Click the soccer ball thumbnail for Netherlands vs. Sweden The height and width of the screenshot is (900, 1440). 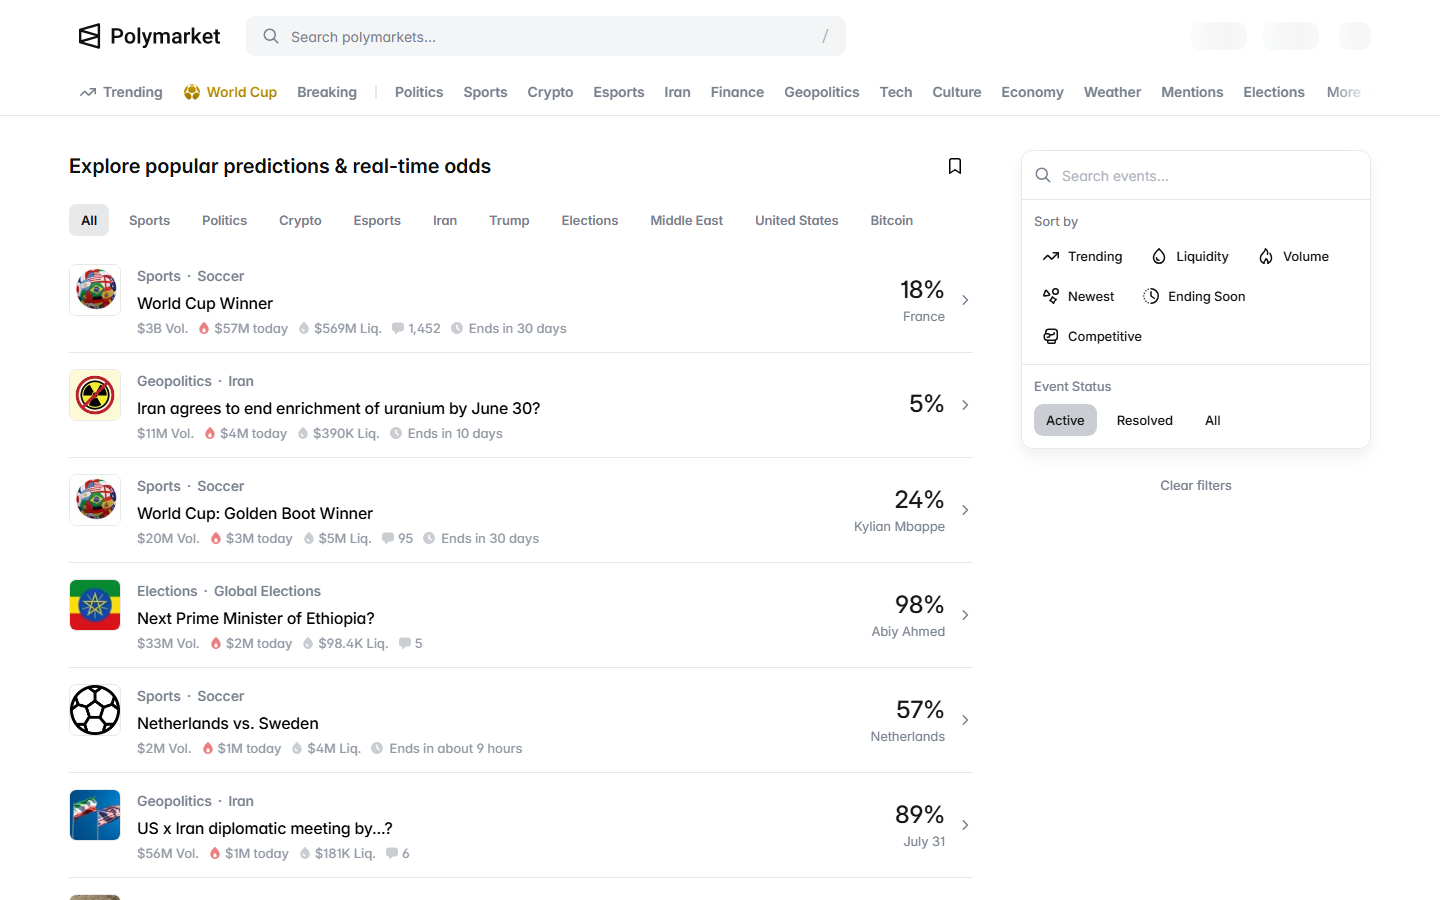pyautogui.click(x=95, y=710)
